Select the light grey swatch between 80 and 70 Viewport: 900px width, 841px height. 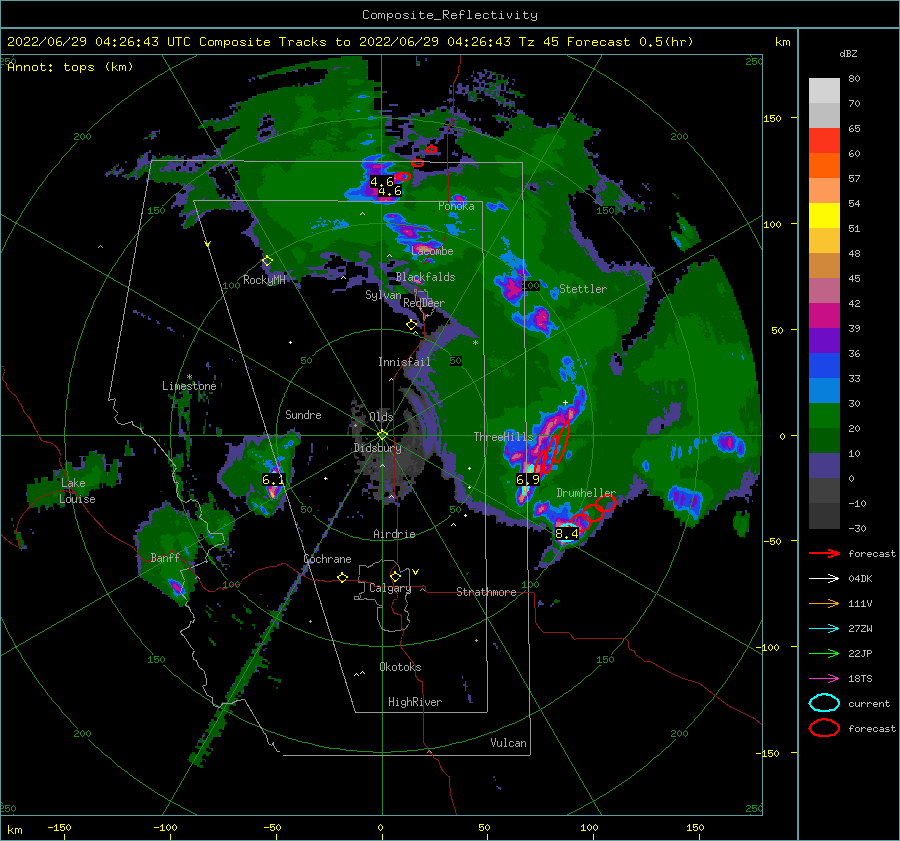click(824, 91)
